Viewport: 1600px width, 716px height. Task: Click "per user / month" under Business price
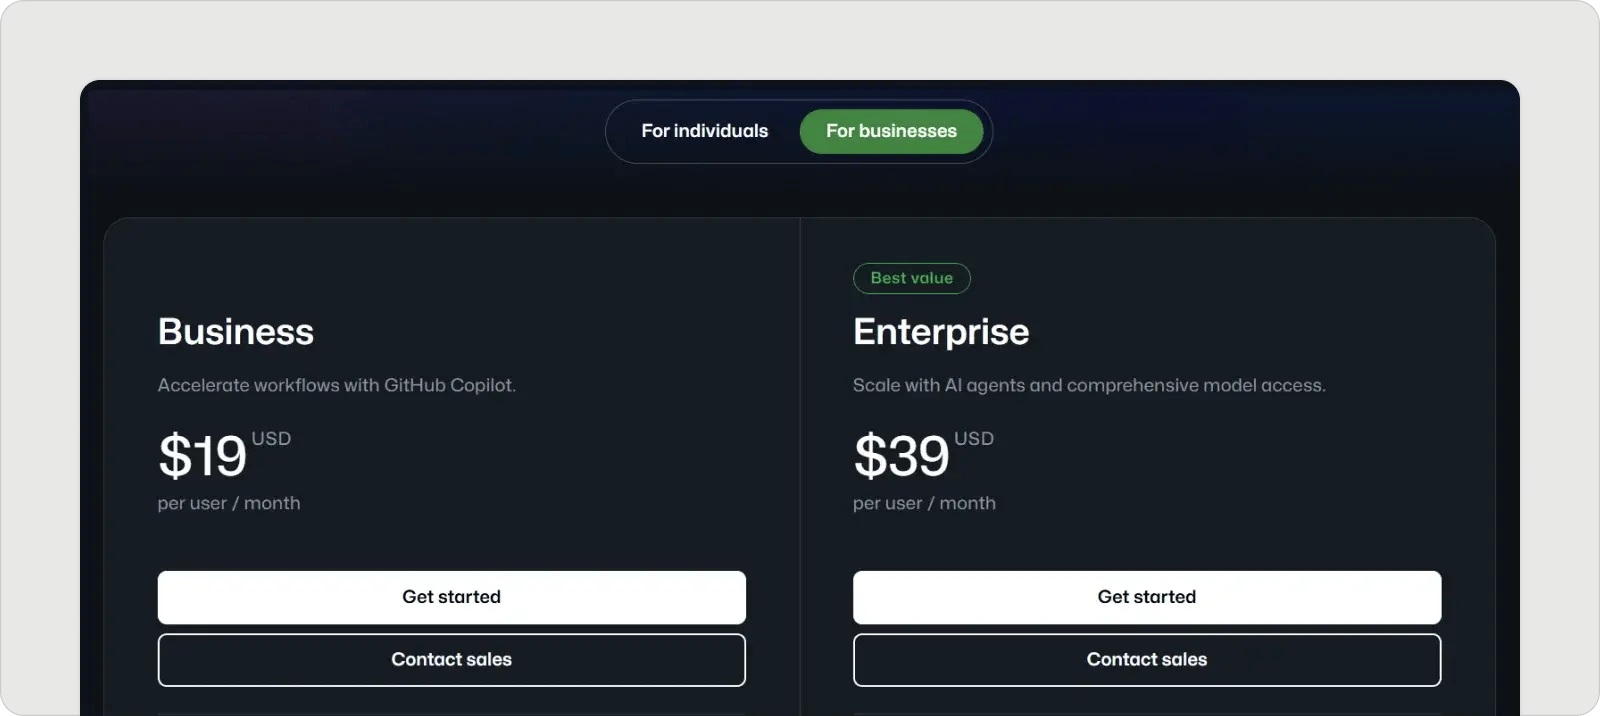click(228, 503)
